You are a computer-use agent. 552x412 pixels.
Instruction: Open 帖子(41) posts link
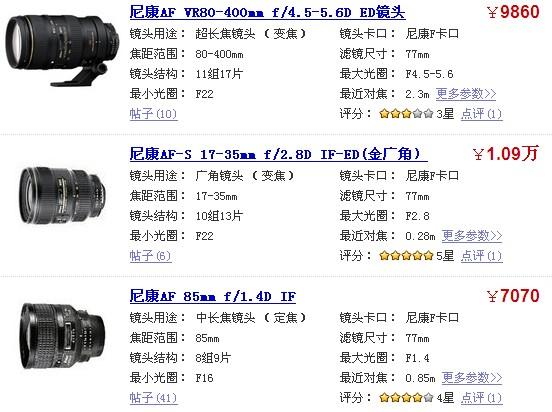[x=153, y=398]
